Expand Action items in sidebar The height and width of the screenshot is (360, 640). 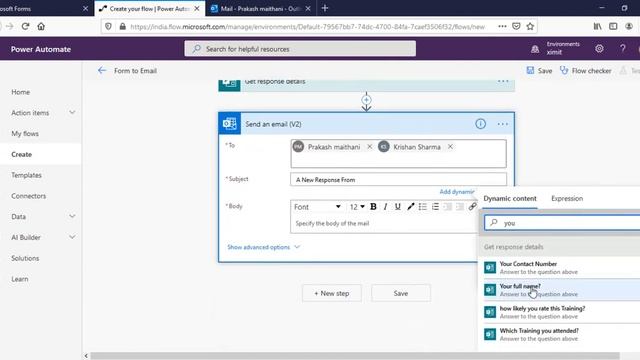tap(72, 112)
